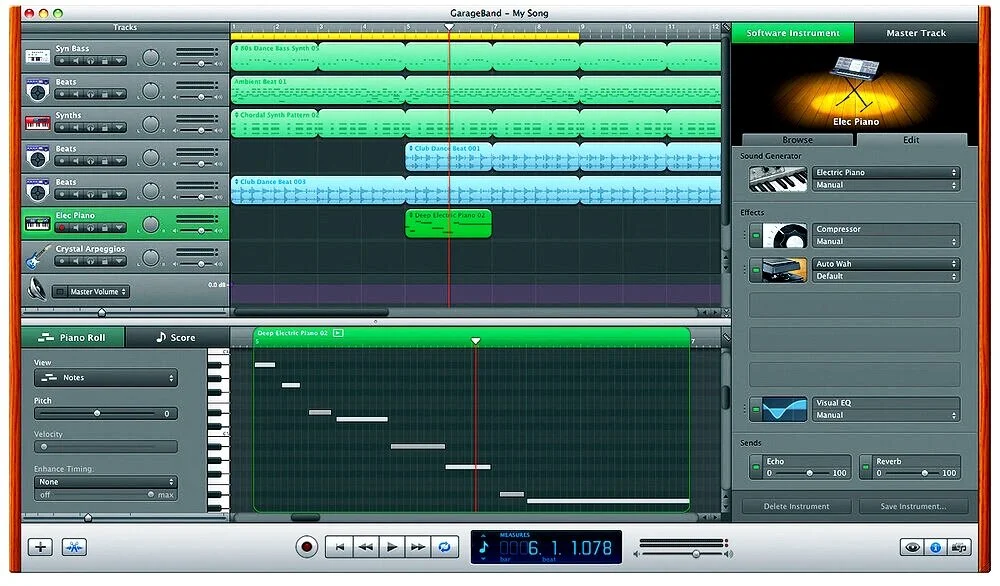The width and height of the screenshot is (1000, 586).
Task: Fast forward the playhead
Action: coord(418,547)
